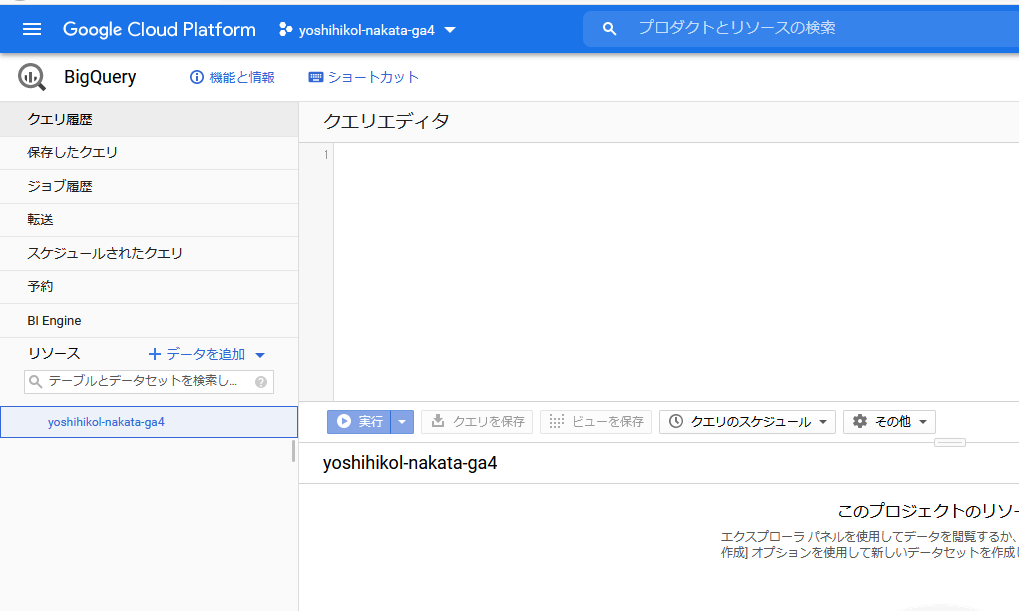This screenshot has width=1019, height=611.
Task: Open その他 settings dropdown
Action: coord(890,422)
